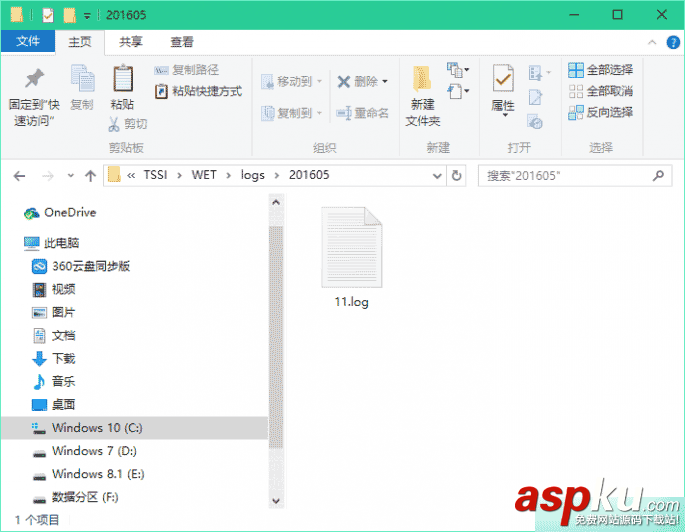Open the Easy access dropdown

coord(458,91)
